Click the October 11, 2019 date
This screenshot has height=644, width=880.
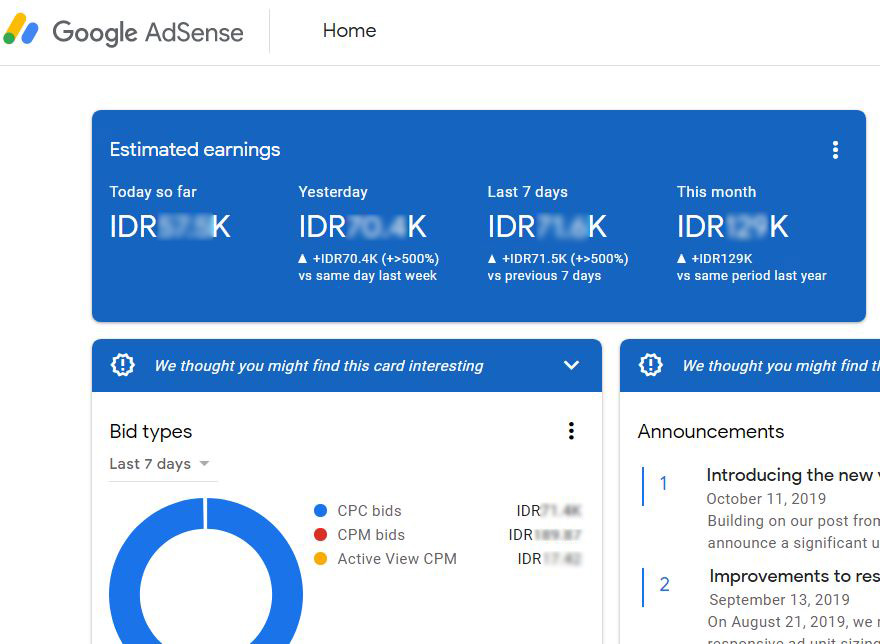(x=766, y=499)
